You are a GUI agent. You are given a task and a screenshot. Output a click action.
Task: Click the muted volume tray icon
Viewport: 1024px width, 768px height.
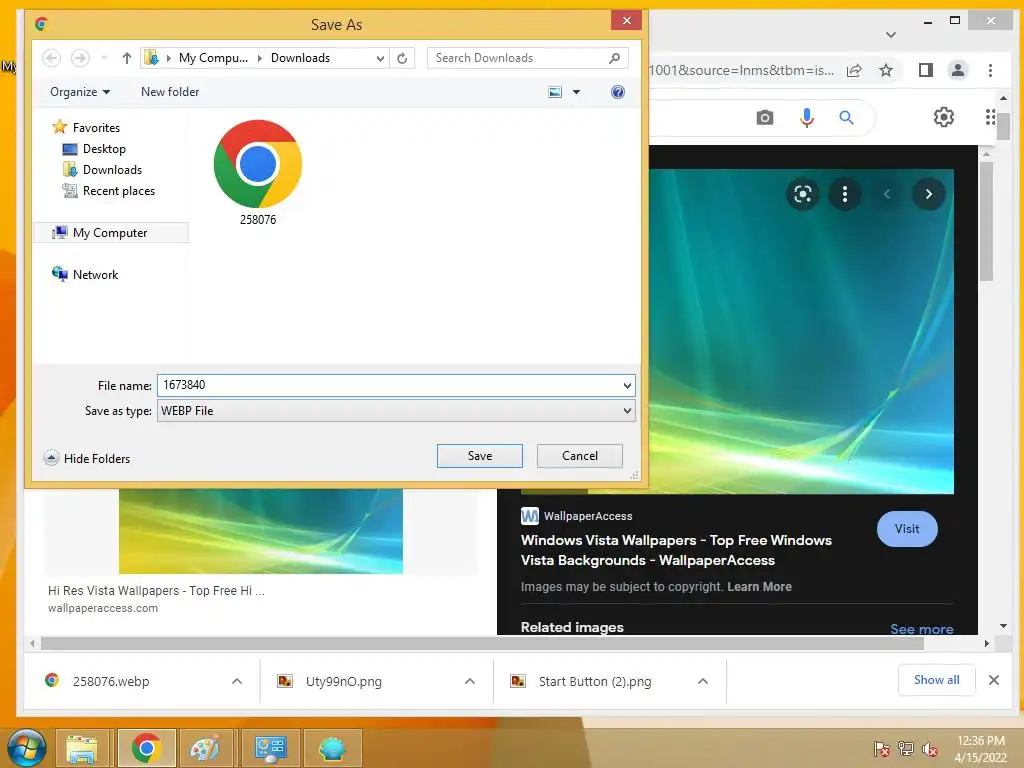point(929,749)
